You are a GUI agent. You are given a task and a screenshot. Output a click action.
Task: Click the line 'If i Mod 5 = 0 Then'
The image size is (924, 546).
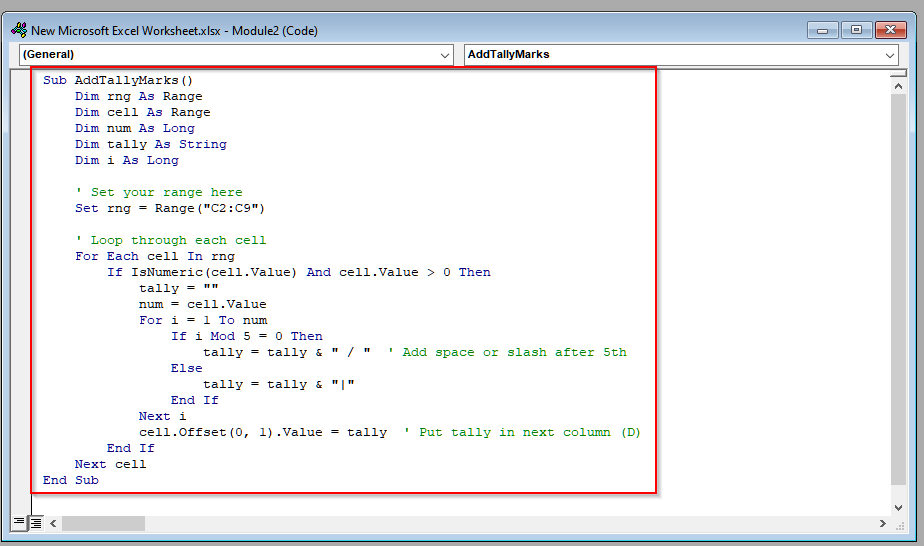coord(247,336)
